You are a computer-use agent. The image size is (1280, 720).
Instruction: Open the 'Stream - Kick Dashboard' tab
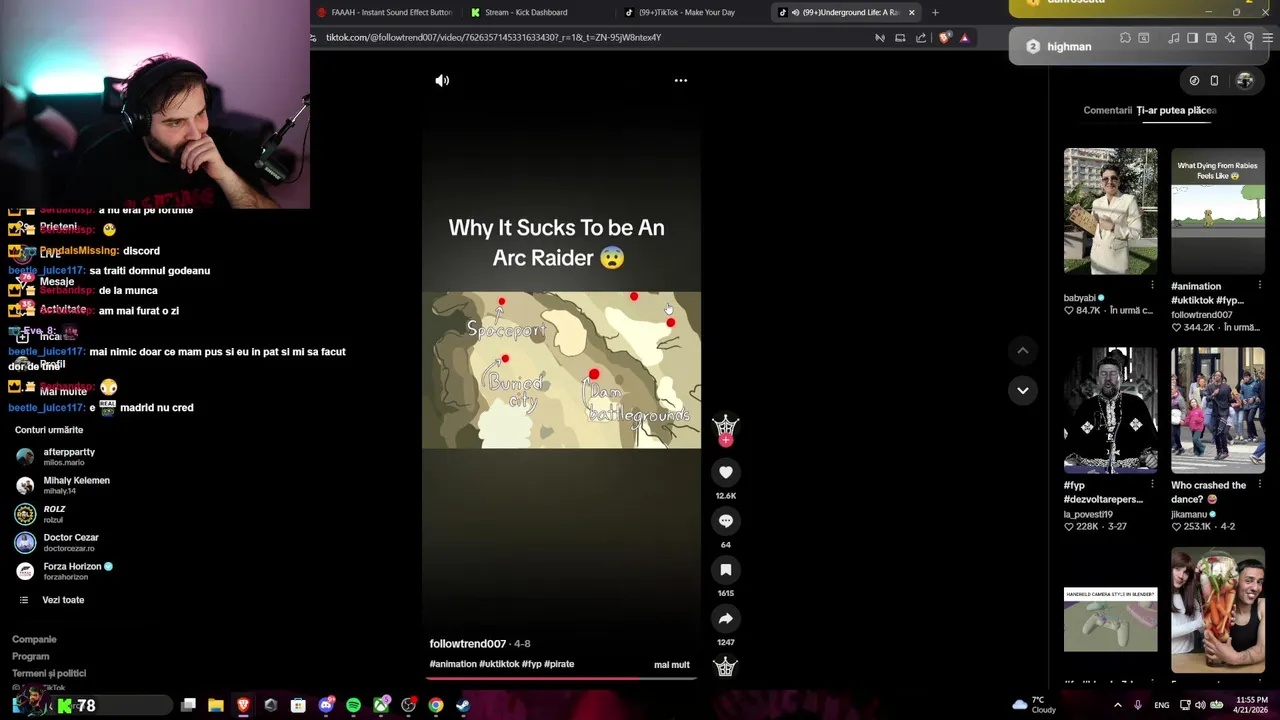pos(525,12)
